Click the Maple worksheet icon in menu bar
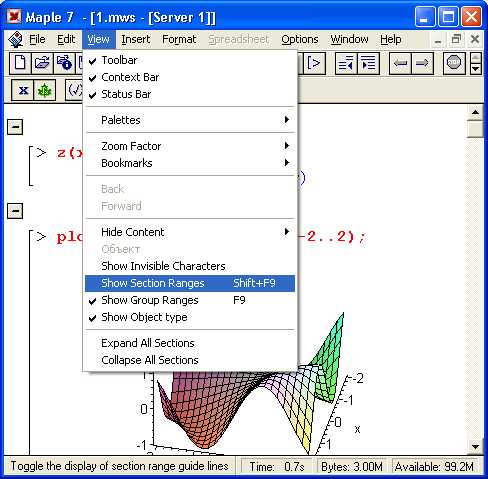 coord(15,39)
